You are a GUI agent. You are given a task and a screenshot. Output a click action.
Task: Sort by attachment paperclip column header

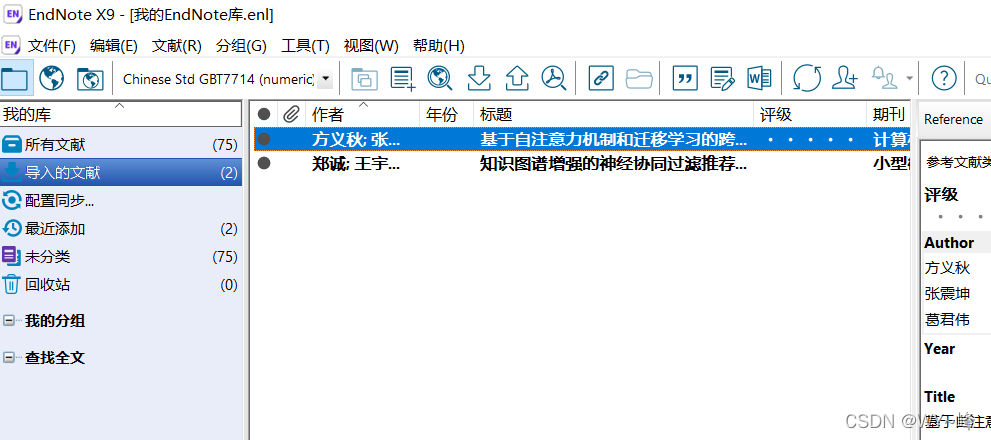291,114
